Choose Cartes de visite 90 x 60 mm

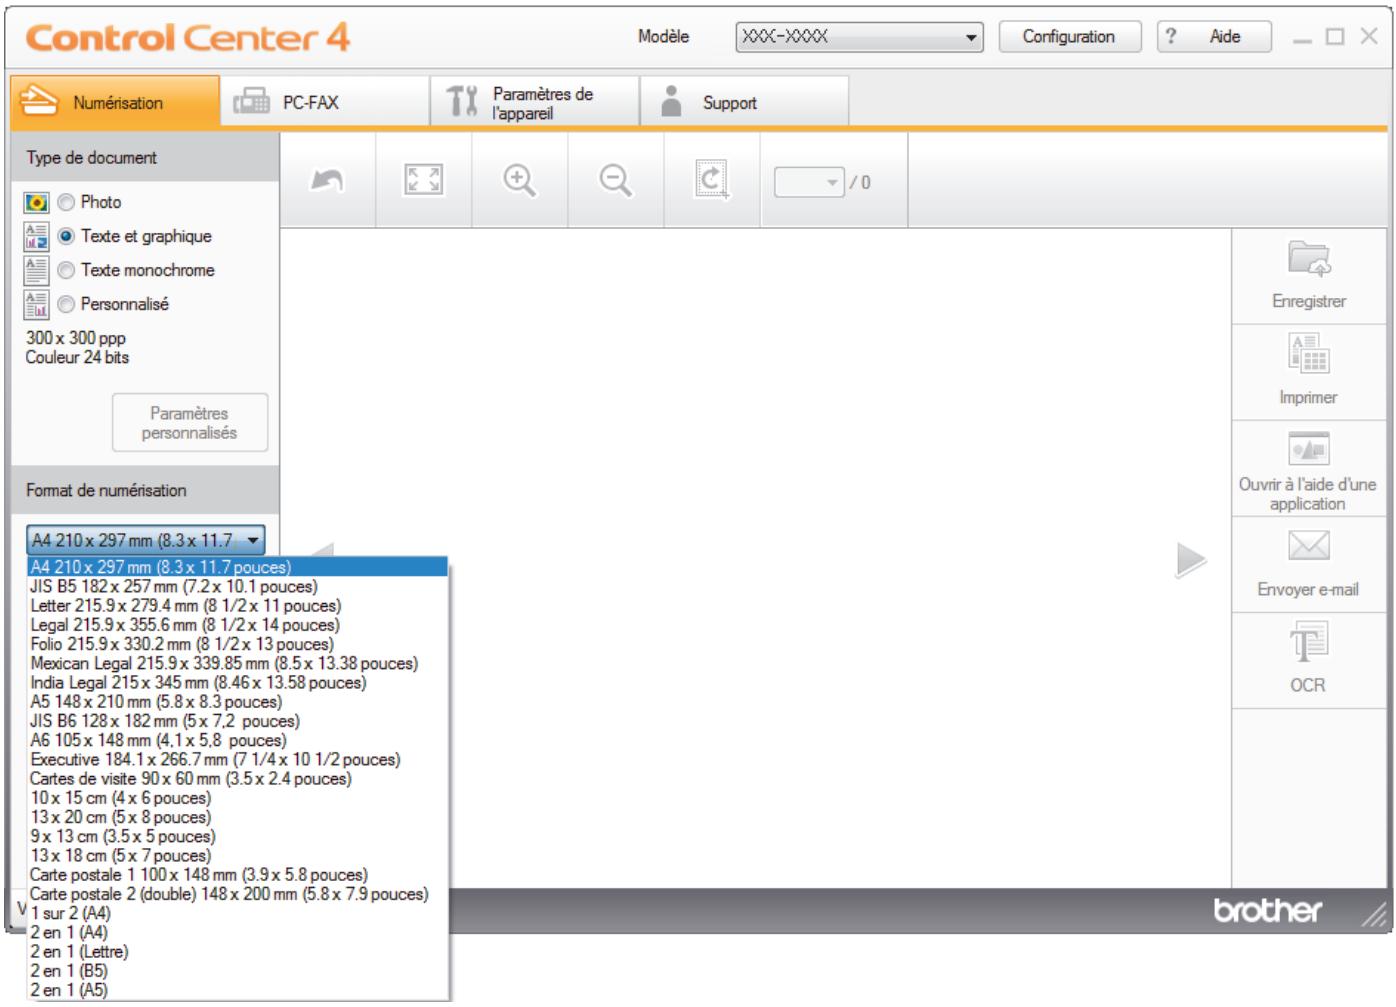(x=238, y=778)
